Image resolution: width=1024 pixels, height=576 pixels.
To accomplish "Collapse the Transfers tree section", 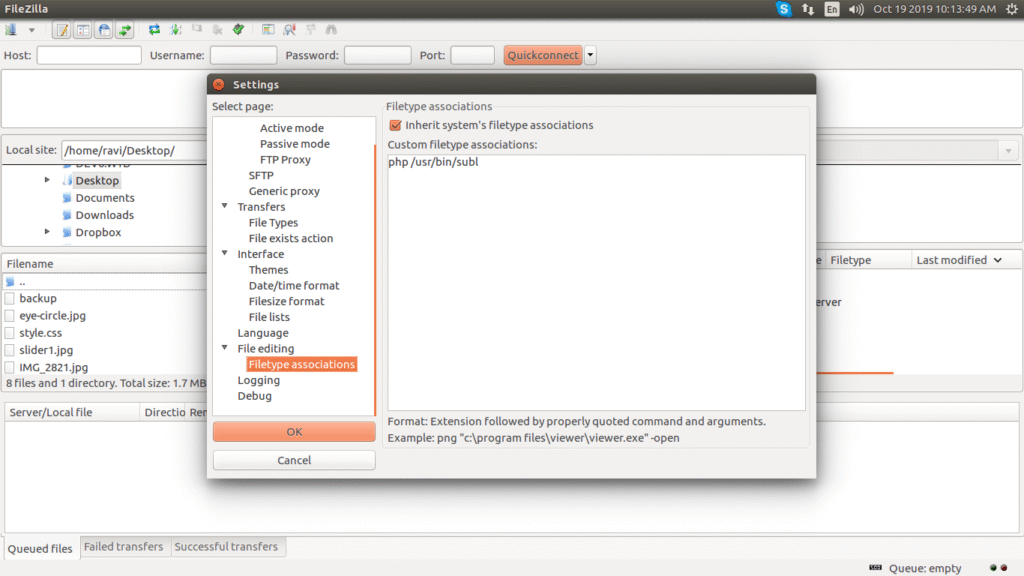I will point(225,207).
